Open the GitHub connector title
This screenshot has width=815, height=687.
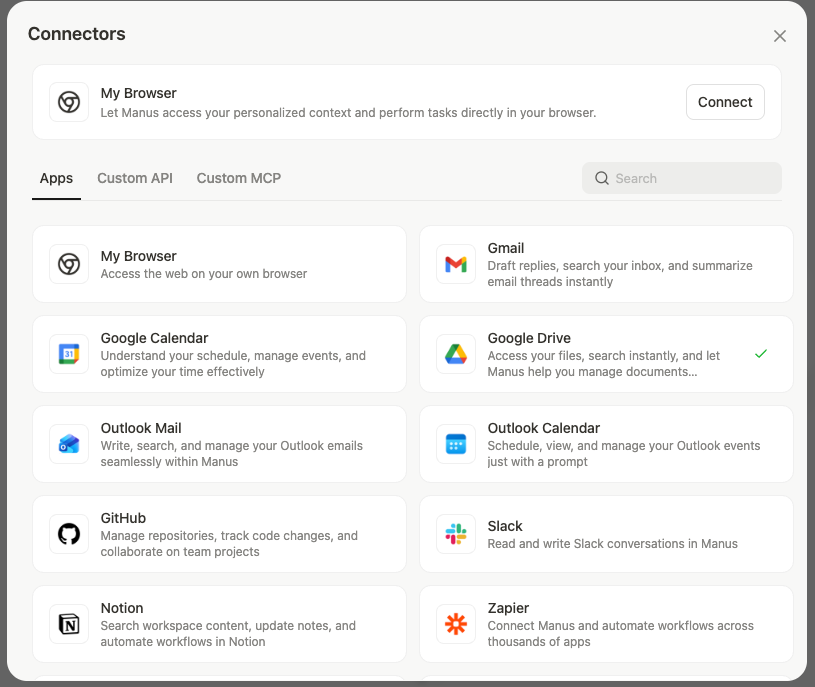(123, 518)
